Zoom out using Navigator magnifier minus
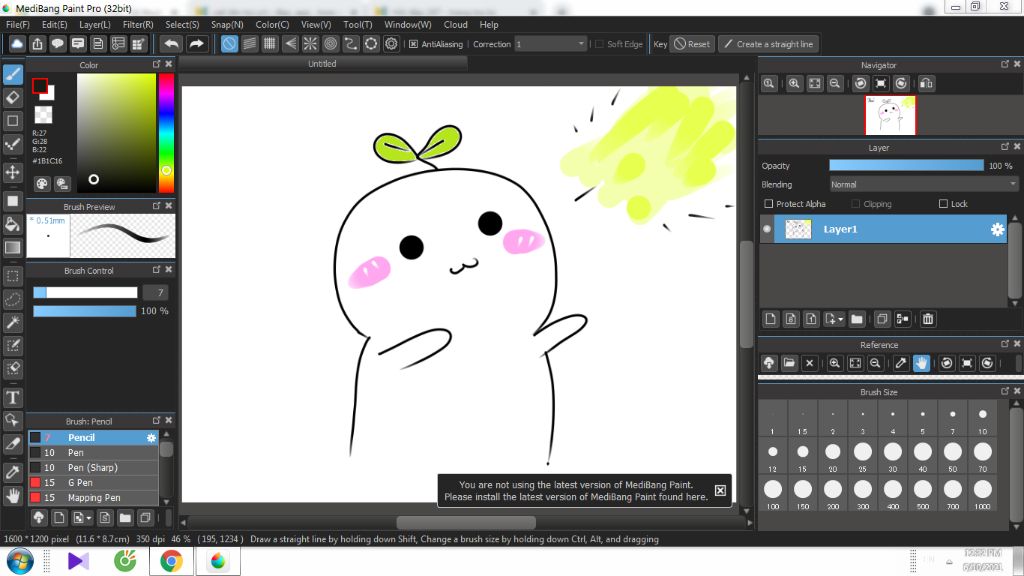1024x576 pixels. 835,84
